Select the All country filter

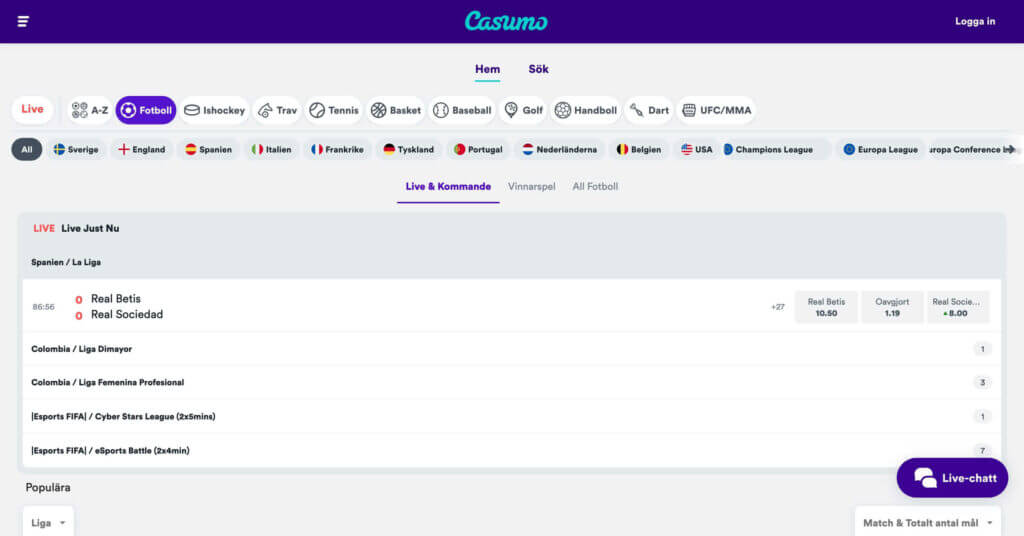click(x=27, y=150)
